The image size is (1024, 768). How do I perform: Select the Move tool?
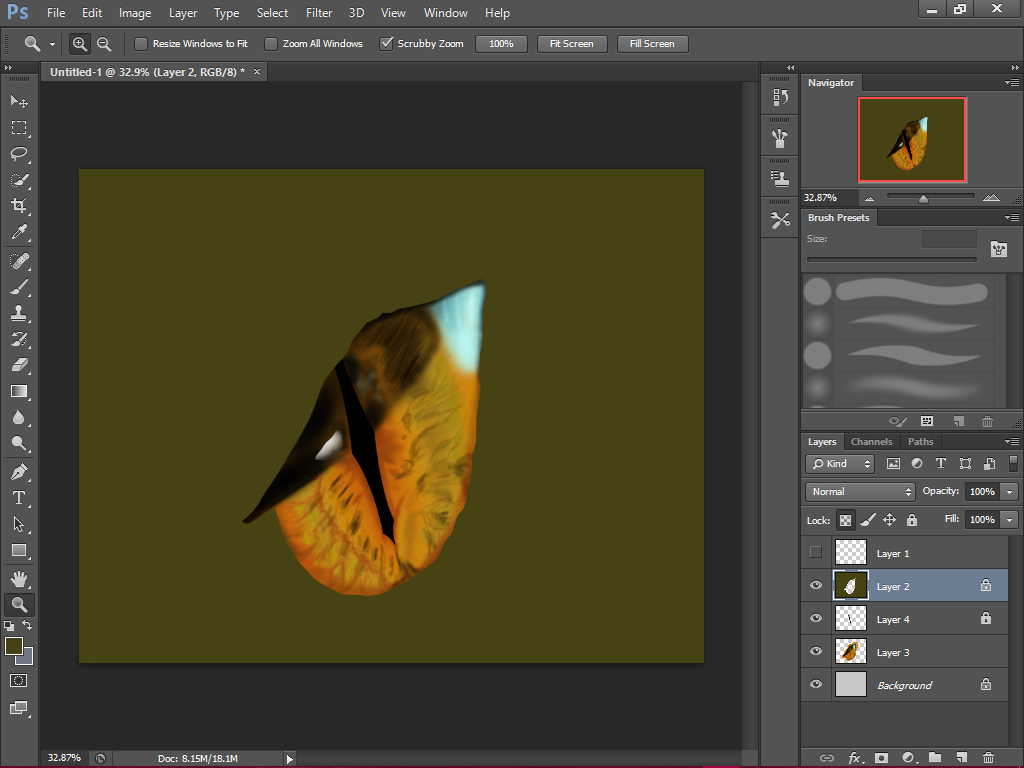[x=20, y=101]
